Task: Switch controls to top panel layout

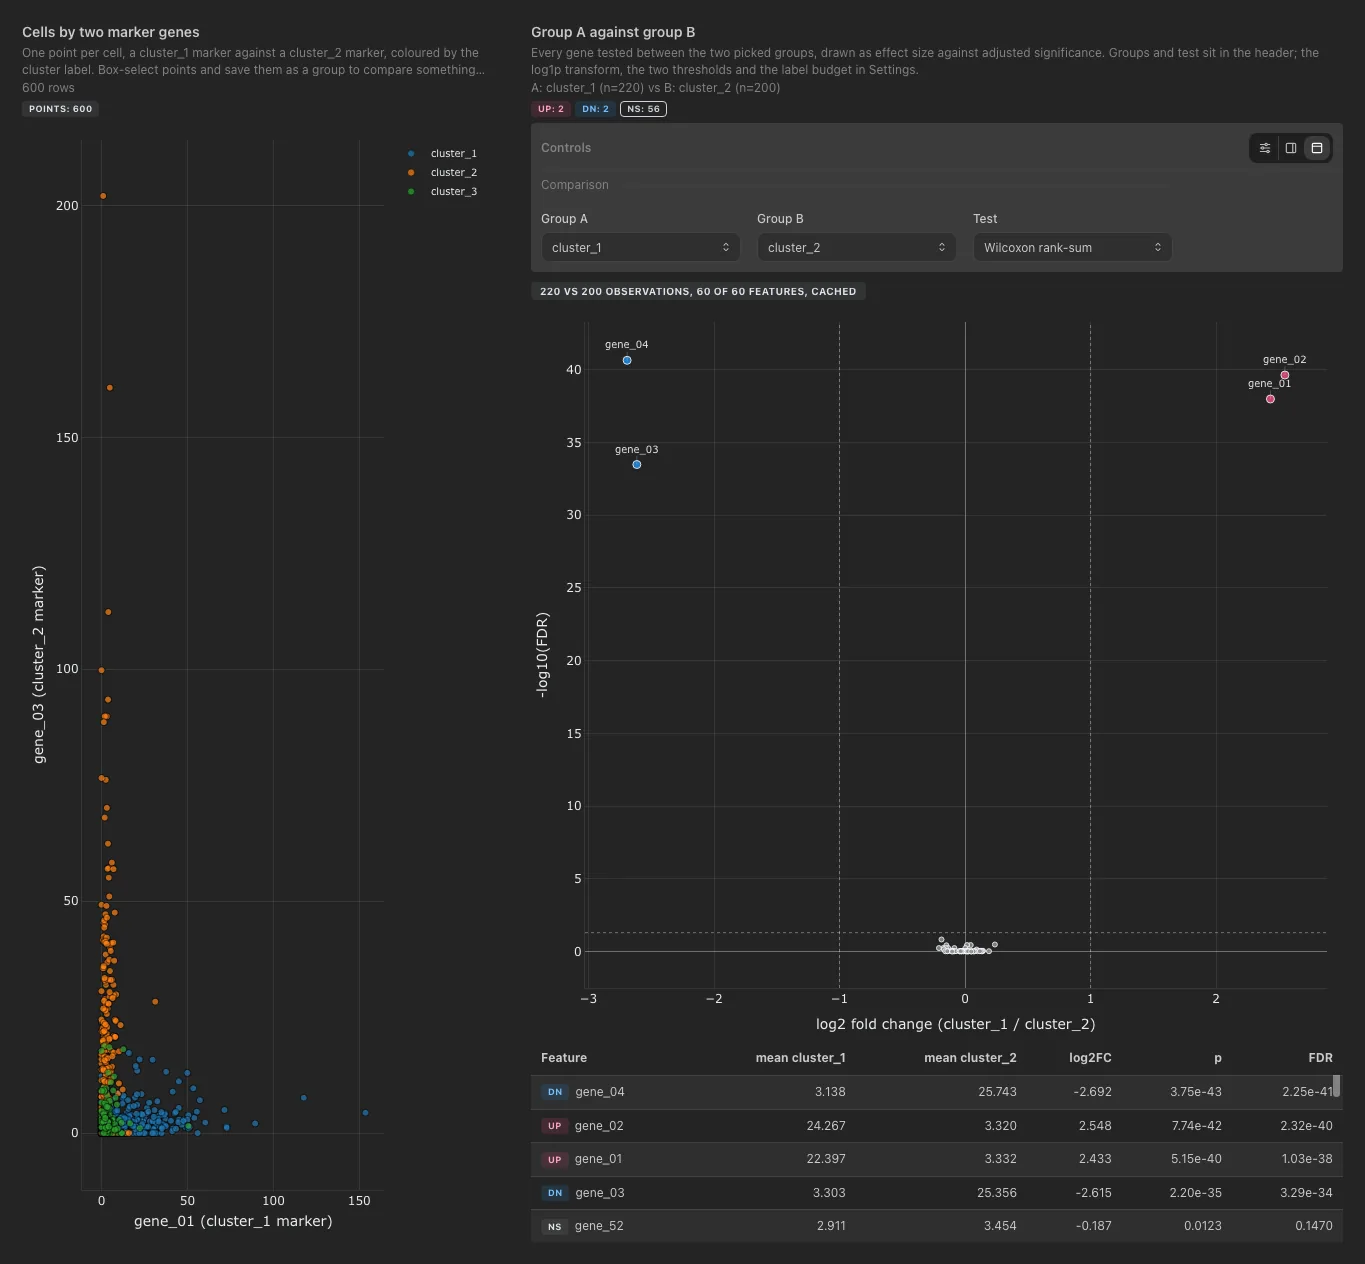Action: (x=1317, y=148)
